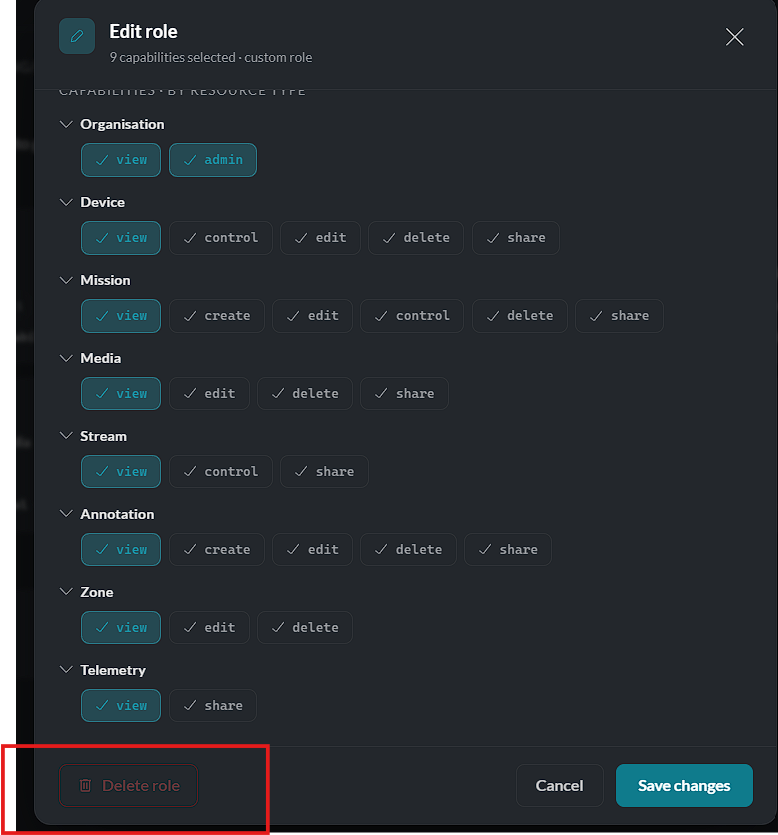Collapse the Annotation section
Viewport: 778px width, 835px height.
point(66,514)
